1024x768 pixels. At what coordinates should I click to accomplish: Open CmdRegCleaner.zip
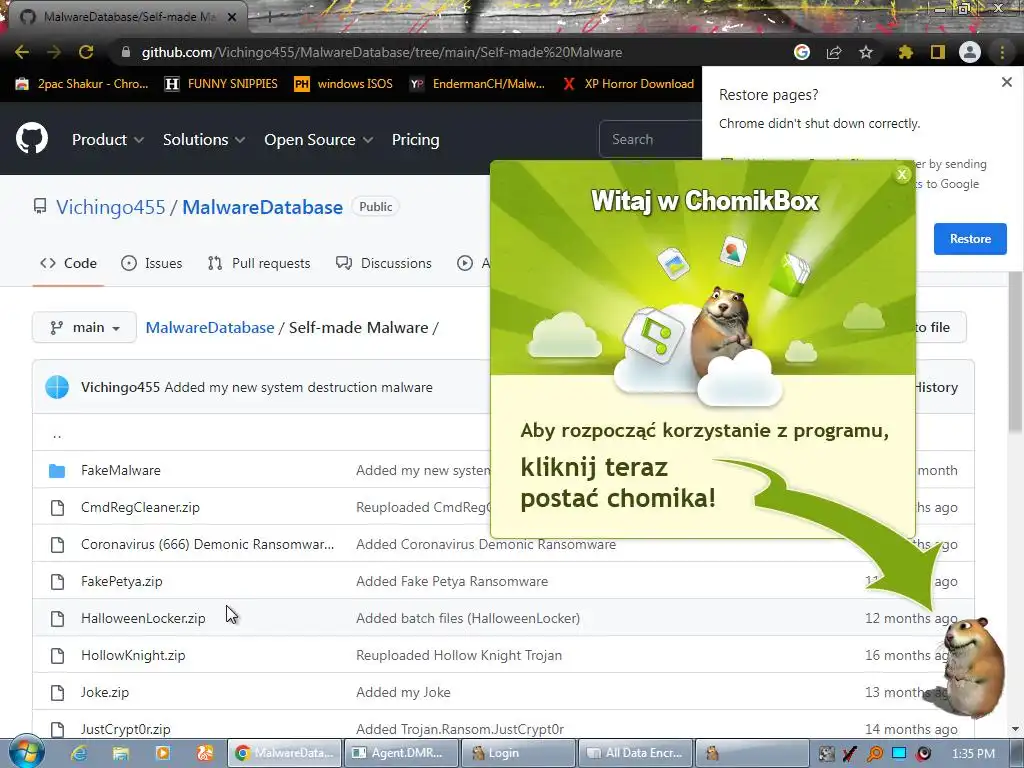(x=140, y=507)
